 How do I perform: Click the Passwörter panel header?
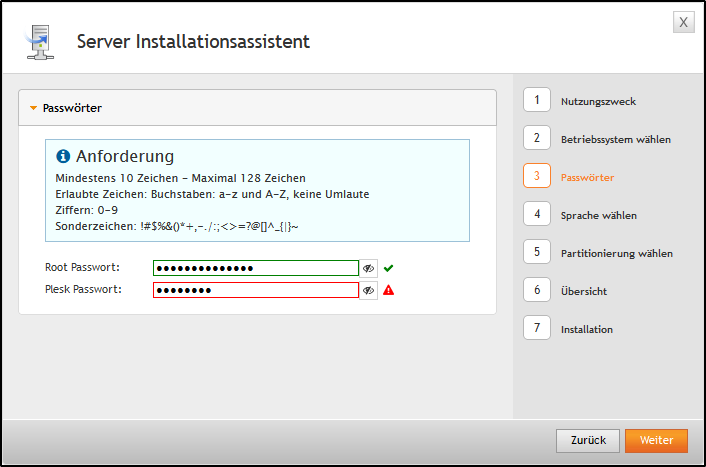pyautogui.click(x=257, y=108)
